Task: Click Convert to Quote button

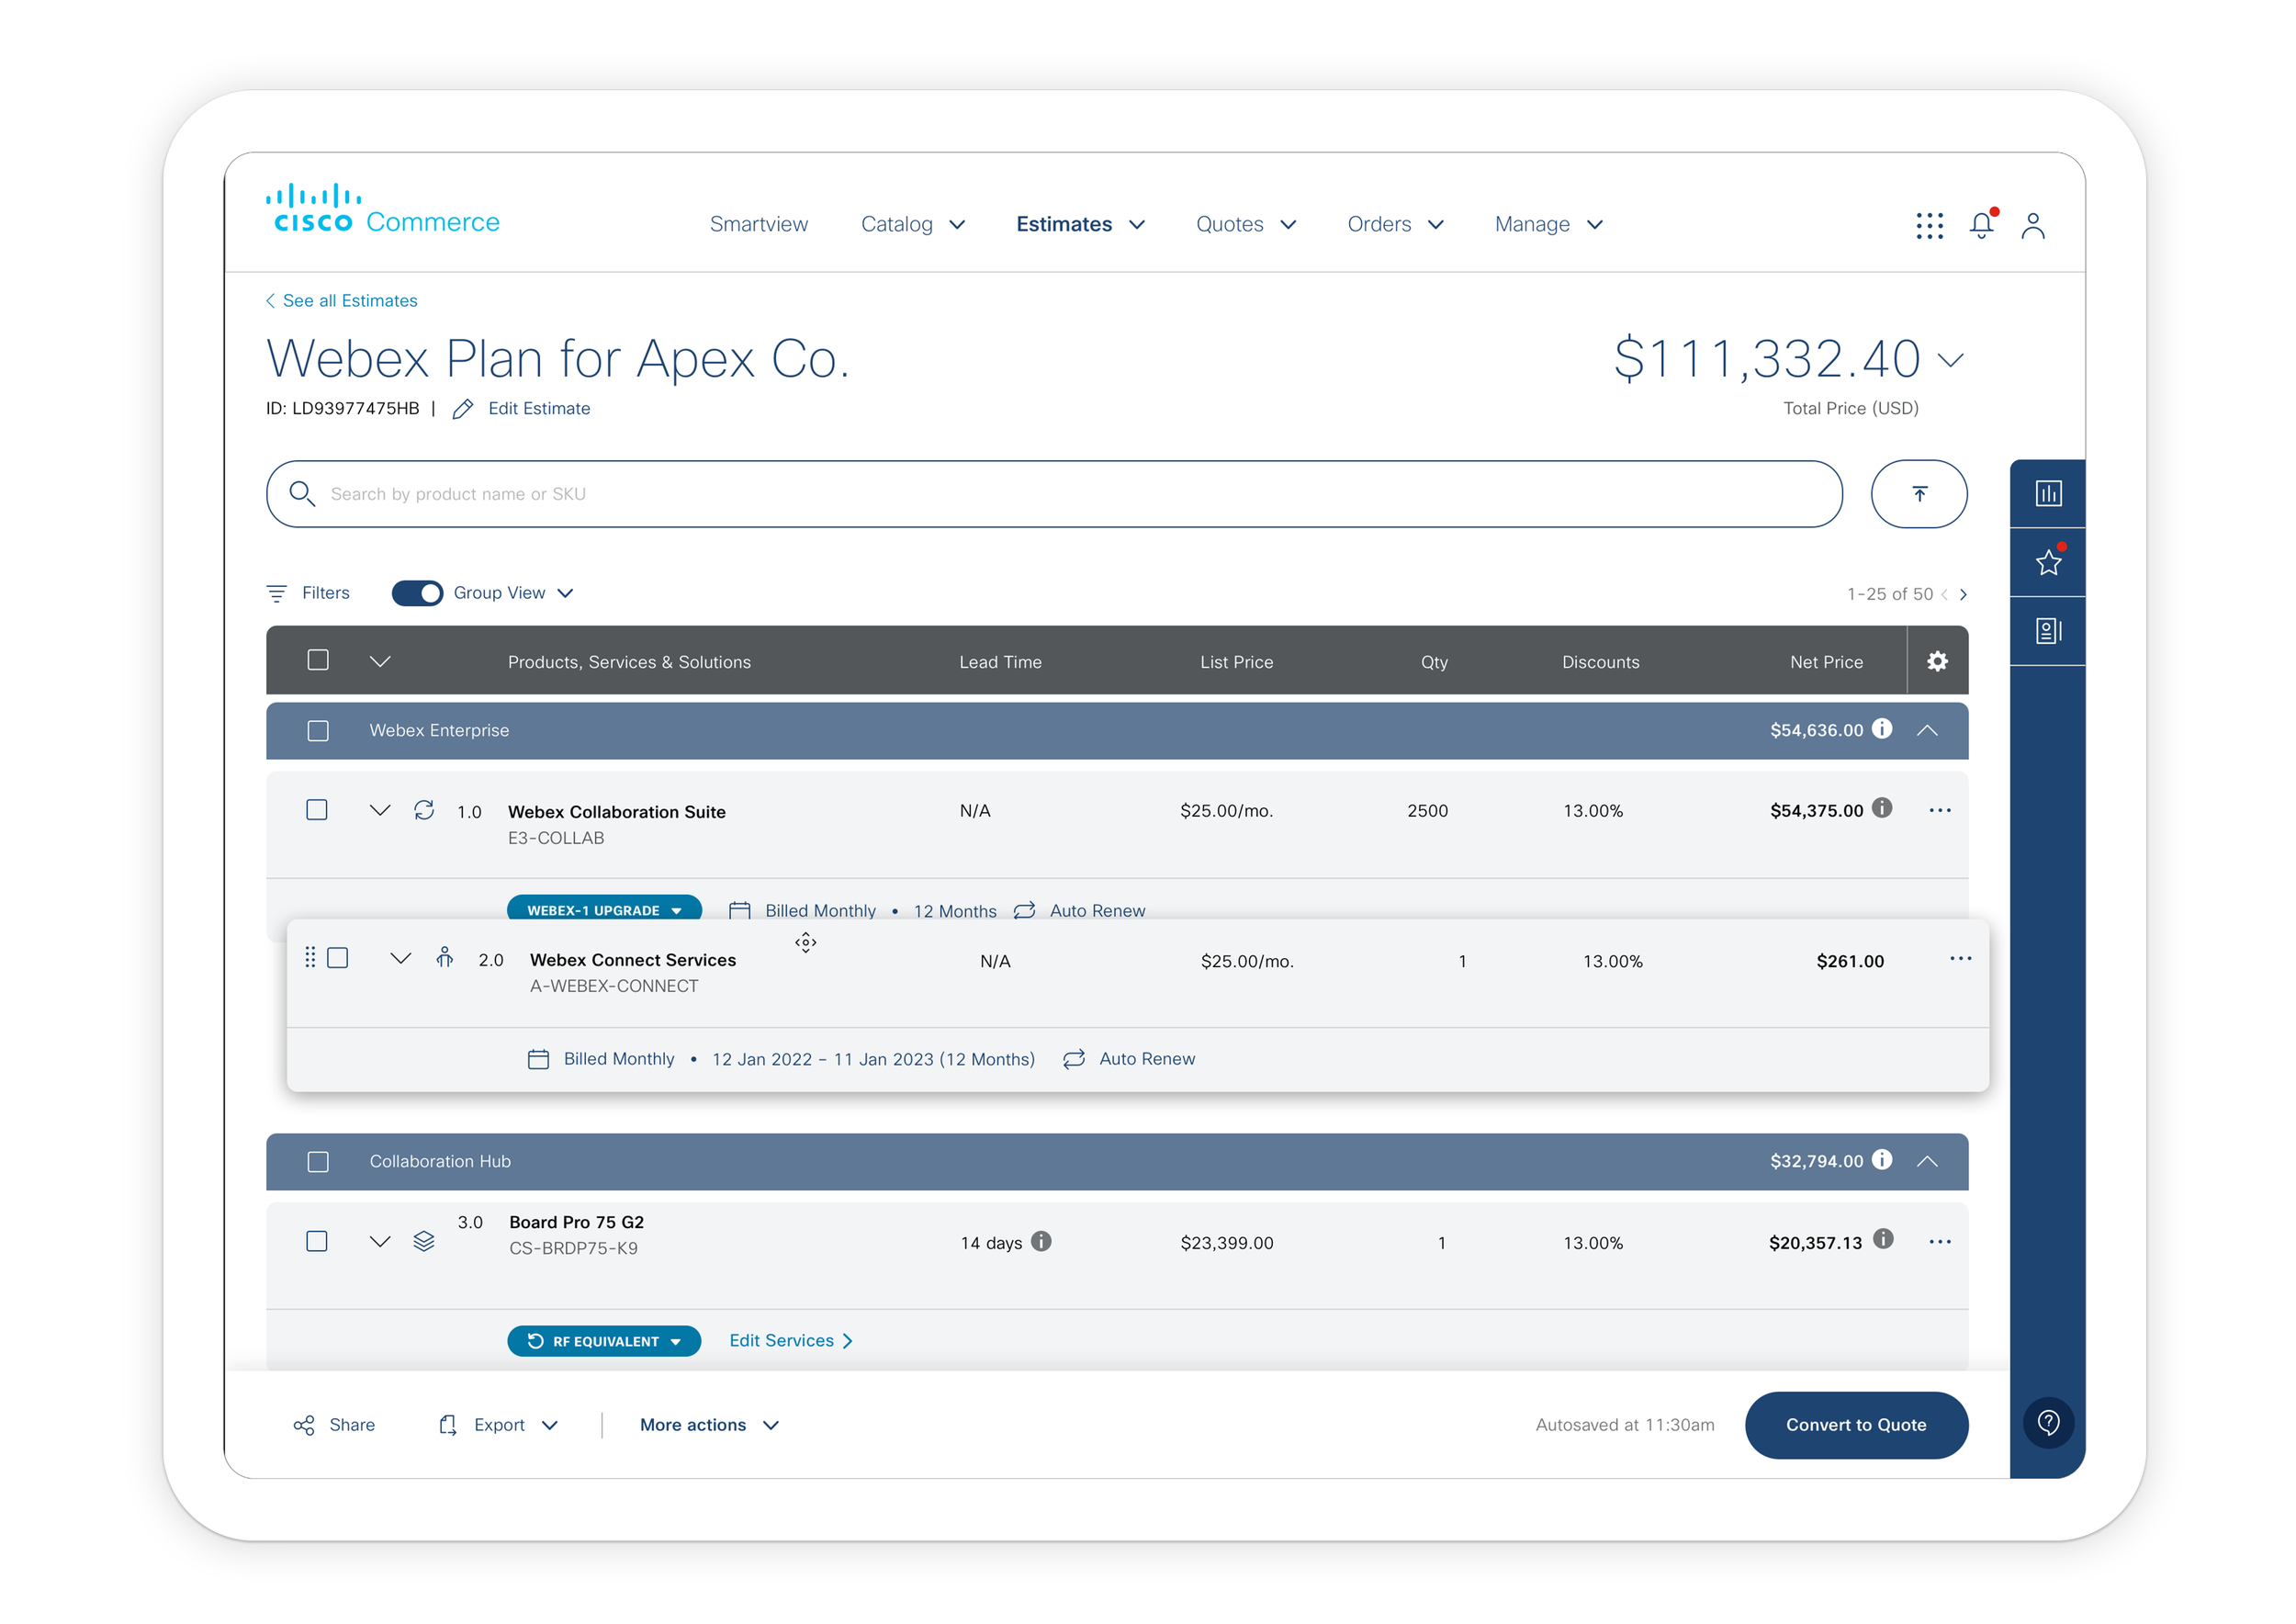Action: 1855,1424
